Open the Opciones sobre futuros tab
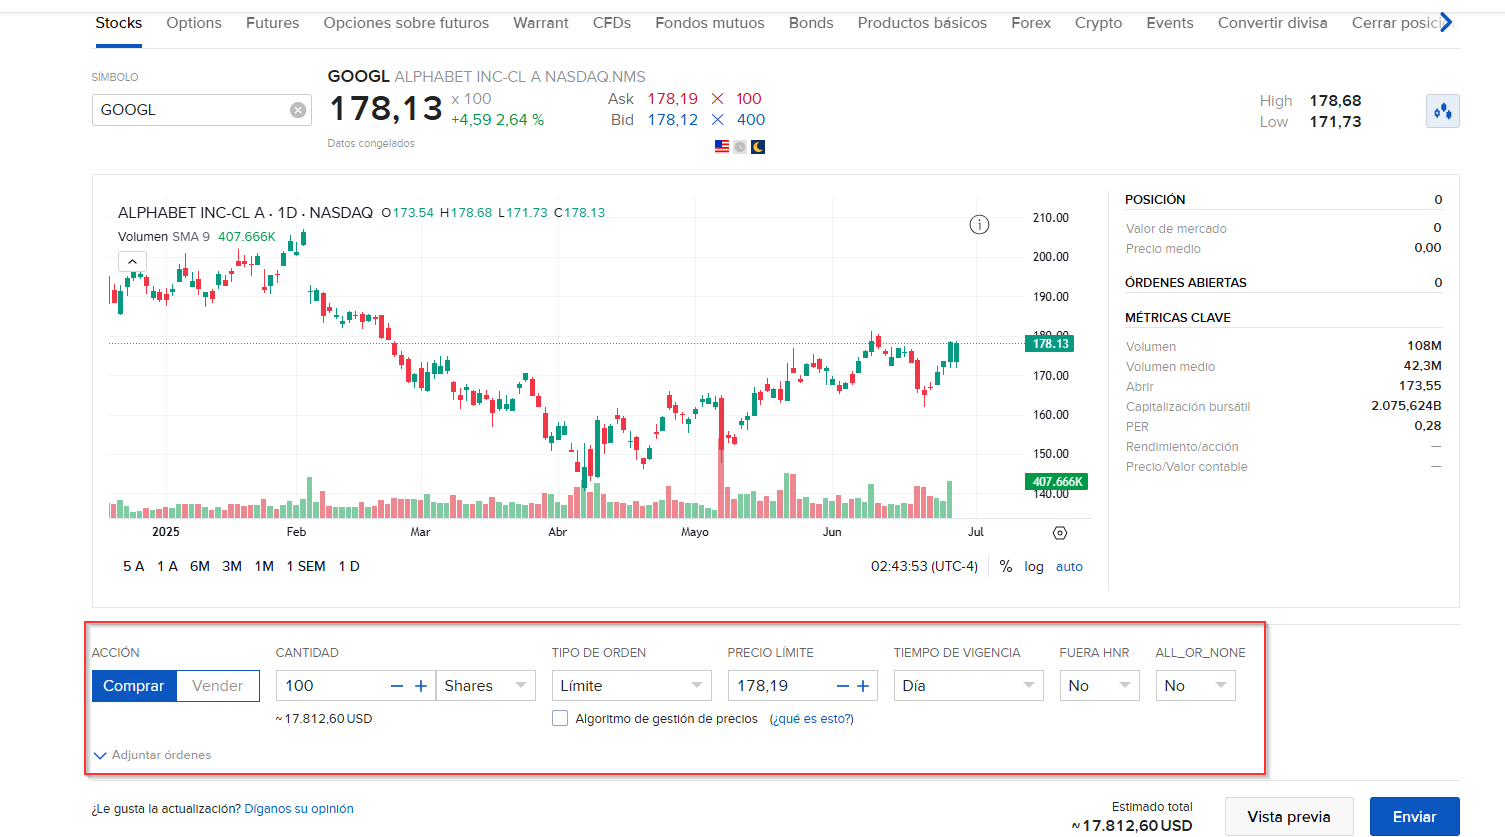This screenshot has width=1505, height=837. tap(406, 22)
